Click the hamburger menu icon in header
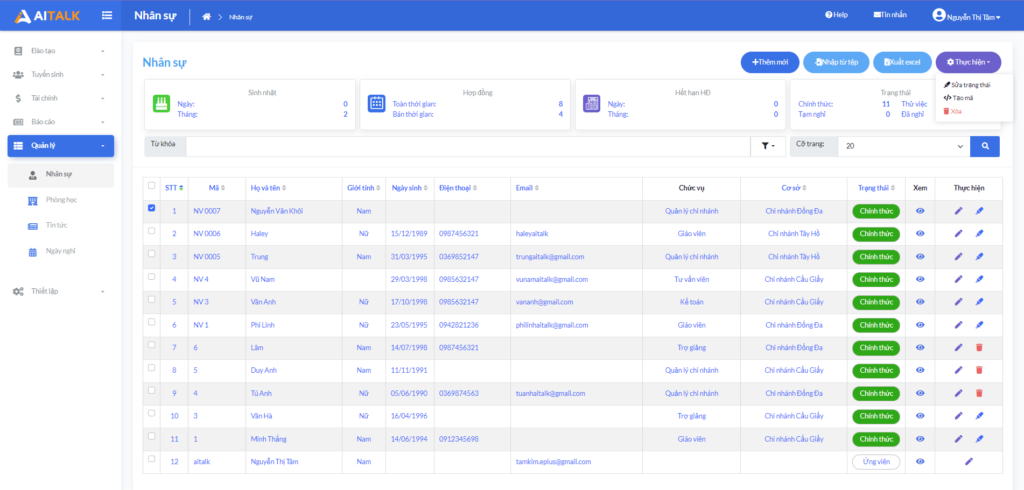 point(107,15)
